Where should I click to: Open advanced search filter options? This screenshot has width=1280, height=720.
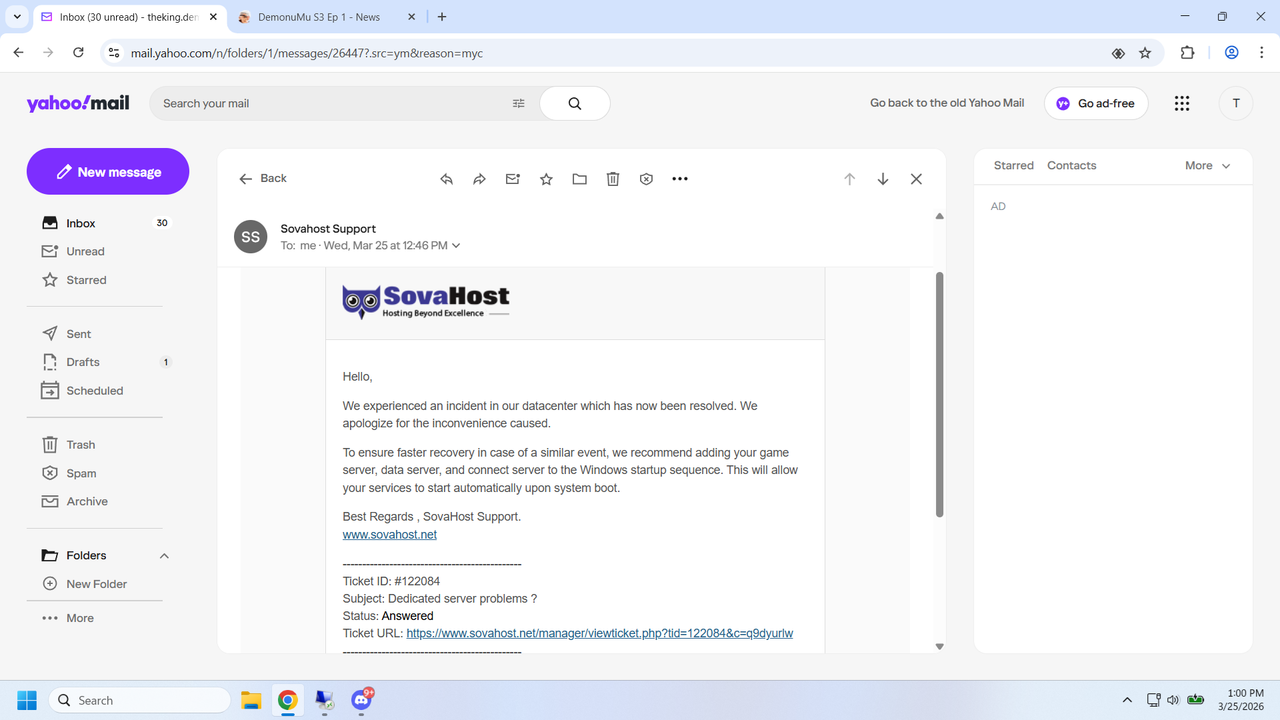[x=518, y=103]
